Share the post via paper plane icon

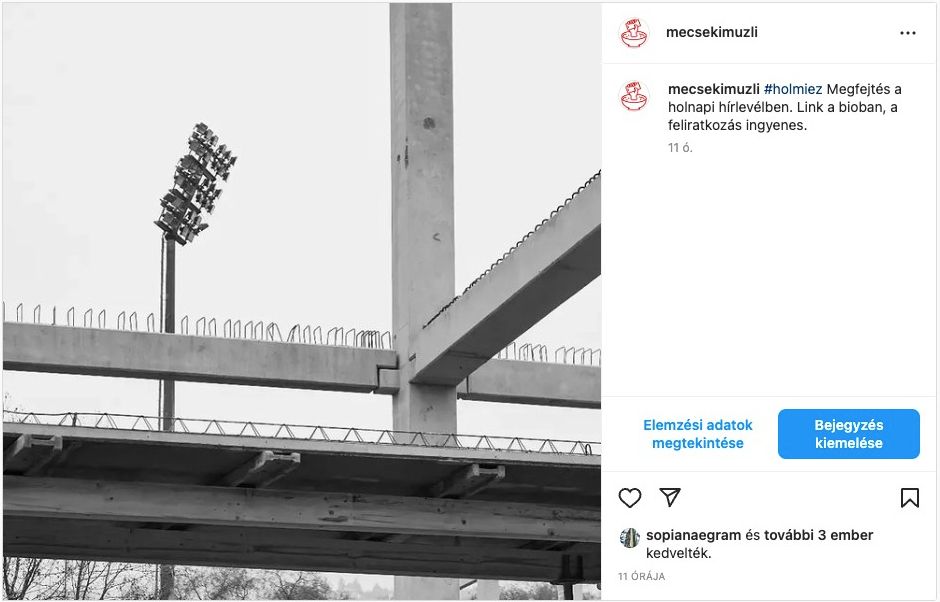tap(670, 497)
